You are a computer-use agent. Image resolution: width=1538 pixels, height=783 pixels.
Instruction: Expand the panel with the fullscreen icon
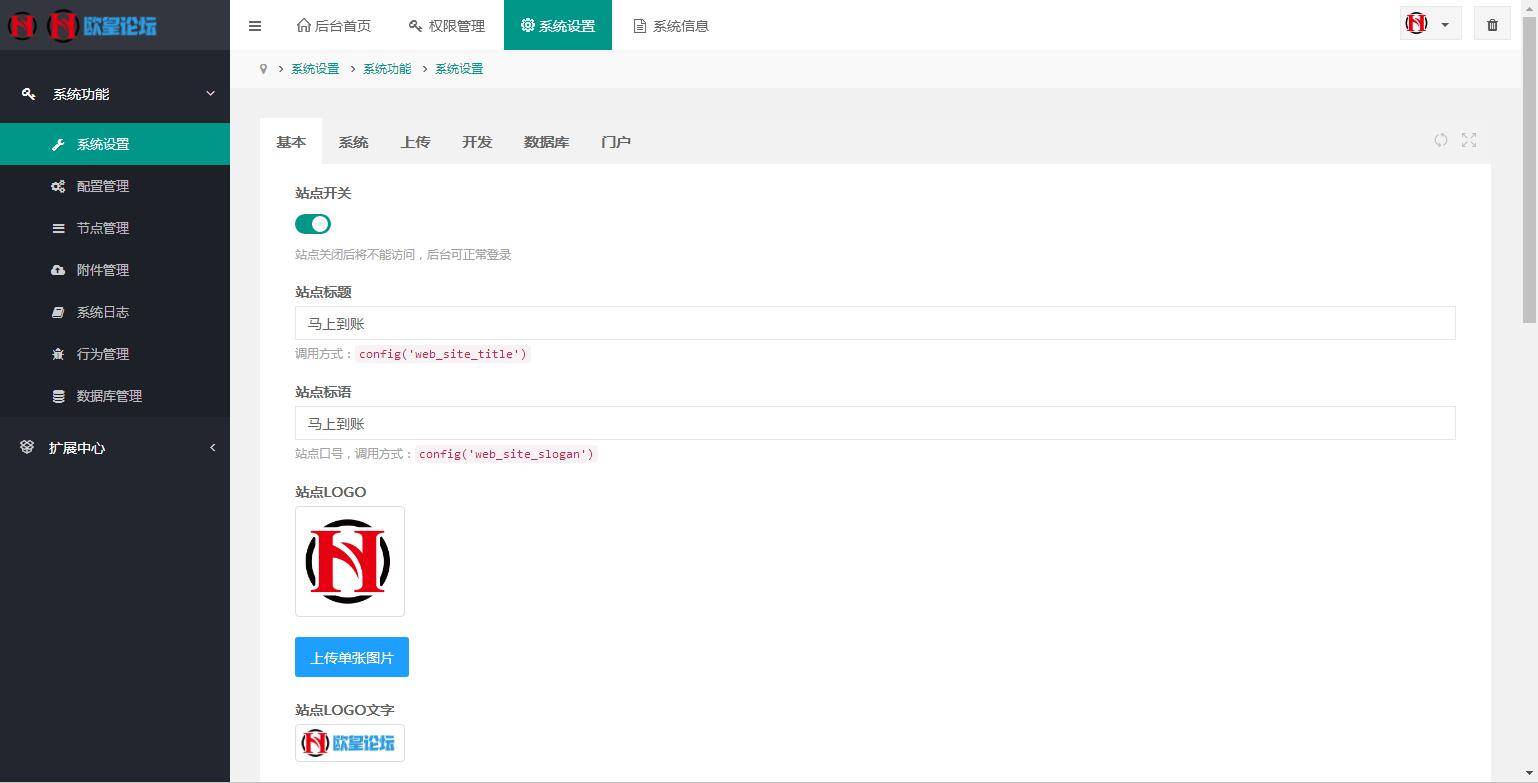[x=1468, y=140]
